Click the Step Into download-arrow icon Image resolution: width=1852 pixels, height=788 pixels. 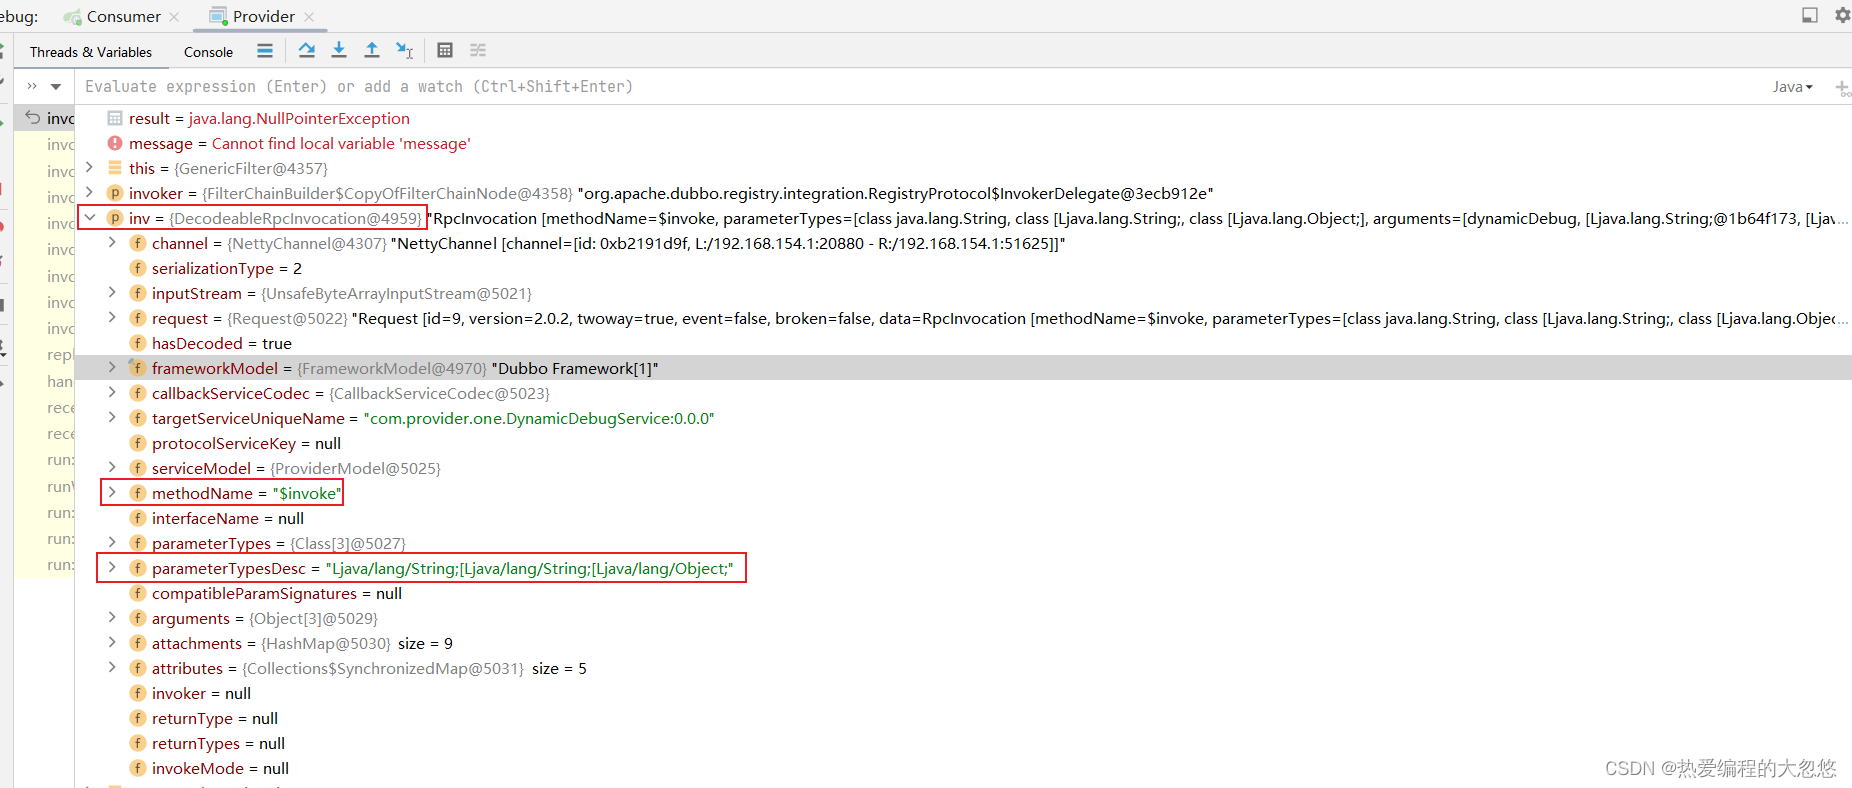point(339,50)
